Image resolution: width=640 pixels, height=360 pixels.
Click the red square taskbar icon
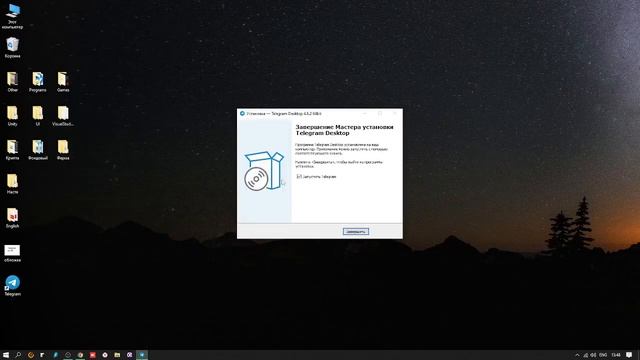(x=93, y=355)
